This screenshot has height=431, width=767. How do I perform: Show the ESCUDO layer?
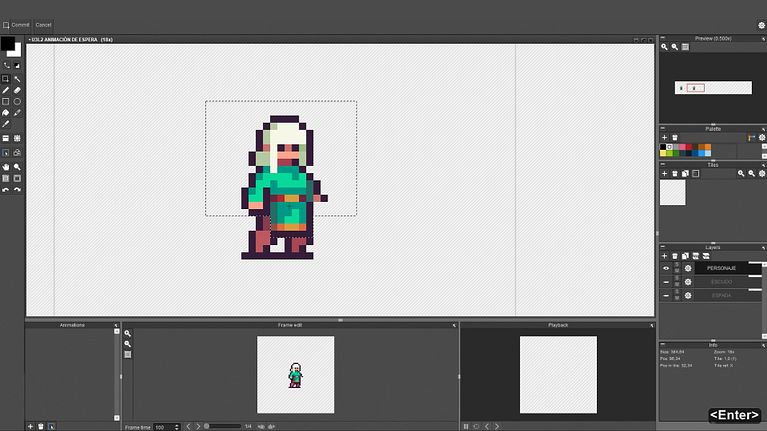click(x=666, y=282)
